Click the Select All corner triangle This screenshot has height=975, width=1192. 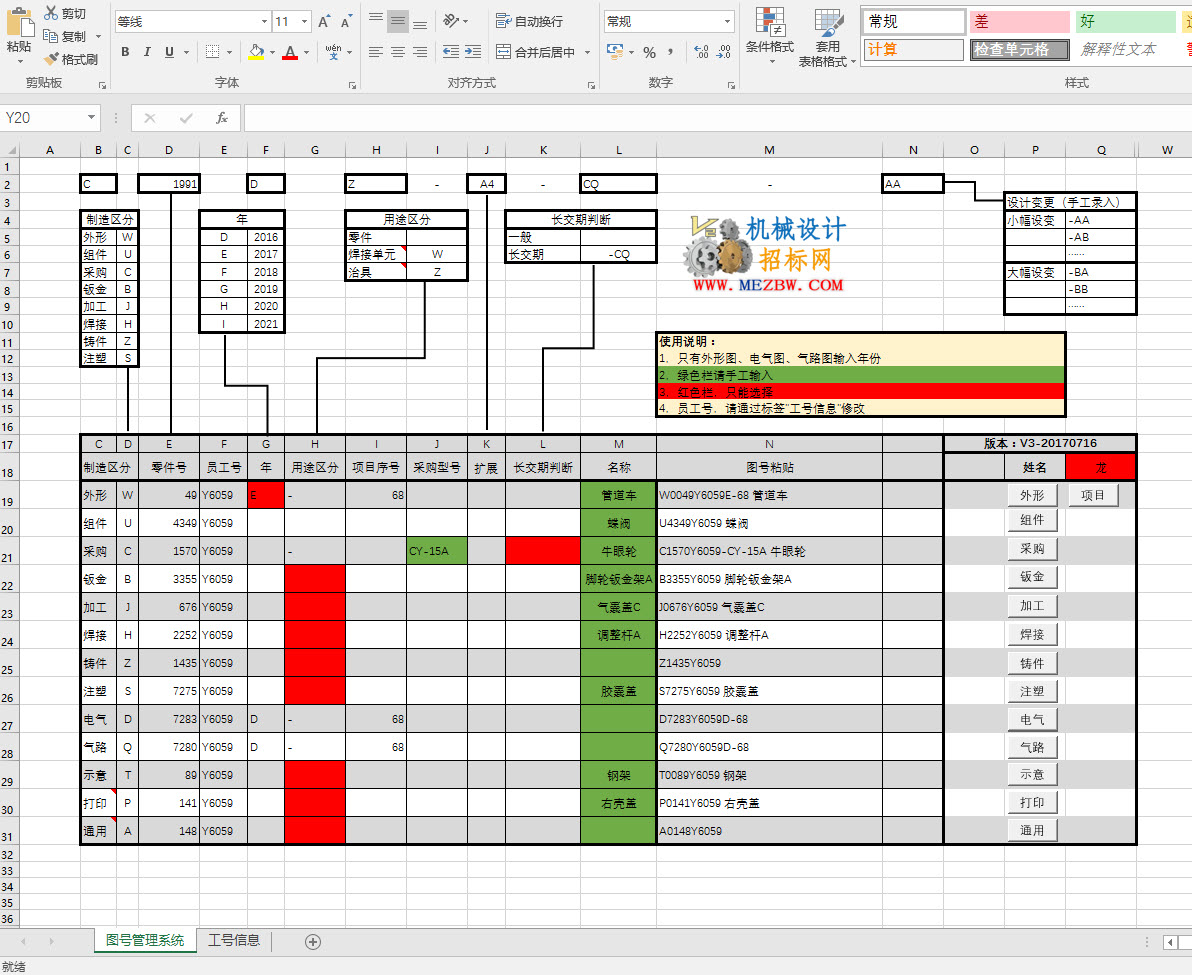pyautogui.click(x=9, y=150)
